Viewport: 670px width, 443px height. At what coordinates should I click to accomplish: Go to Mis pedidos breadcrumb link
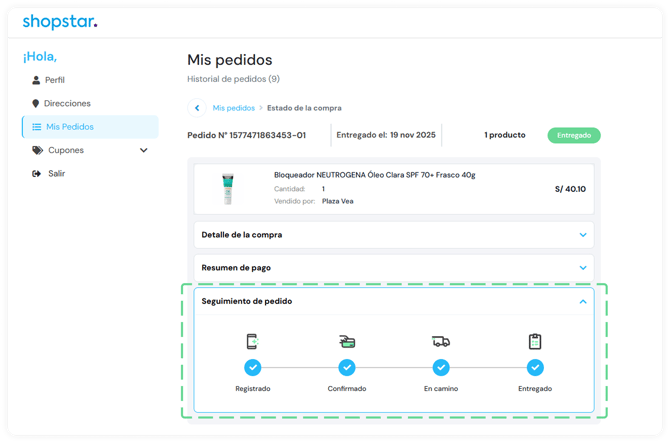tap(233, 107)
